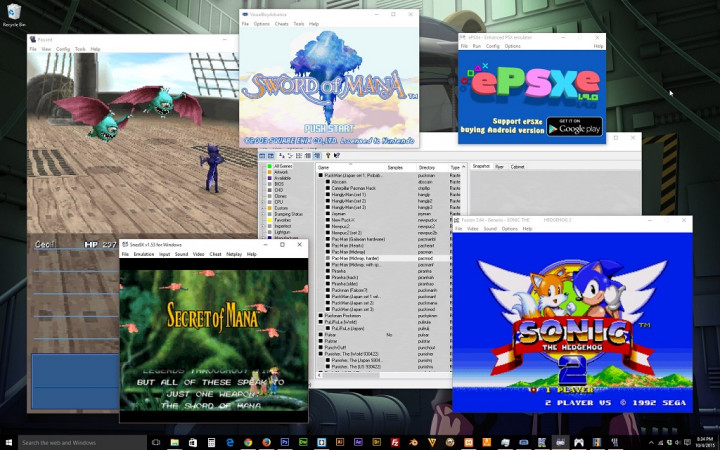This screenshot has height=450, width=720.
Task: Open Tools menu in the DS emulator window
Action: 80,49
